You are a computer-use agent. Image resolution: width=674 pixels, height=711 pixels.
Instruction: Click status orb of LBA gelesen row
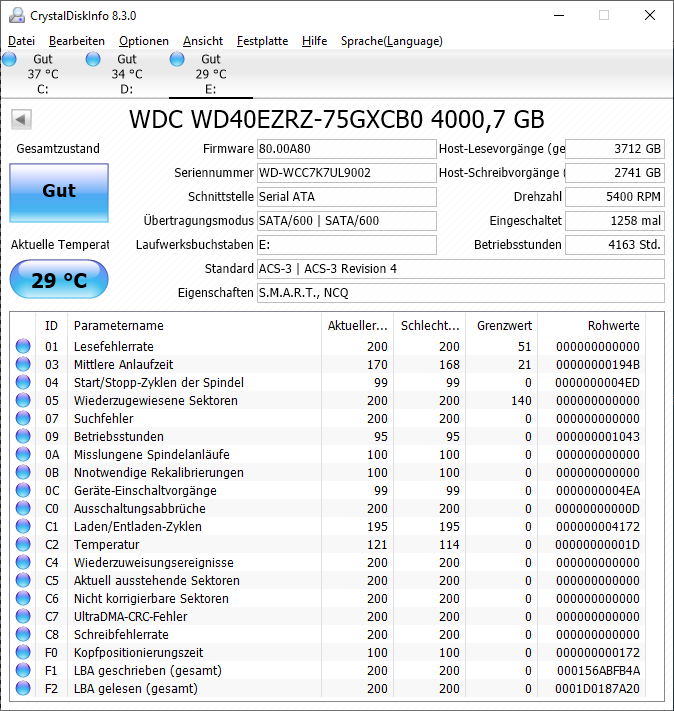coord(23,688)
